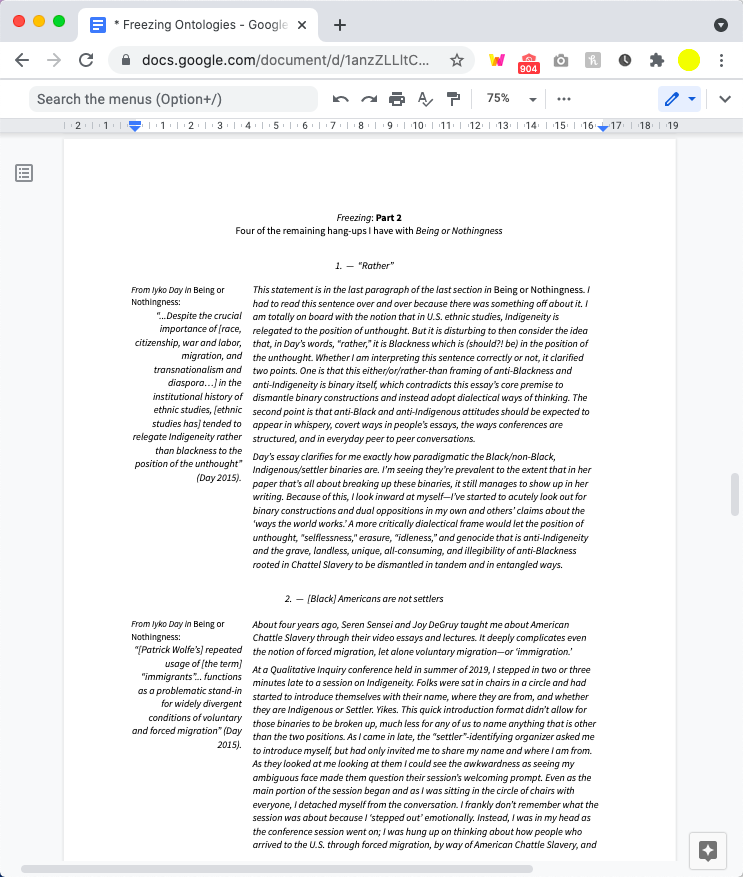Bookmark this page with star icon
The image size is (743, 877).
click(457, 60)
